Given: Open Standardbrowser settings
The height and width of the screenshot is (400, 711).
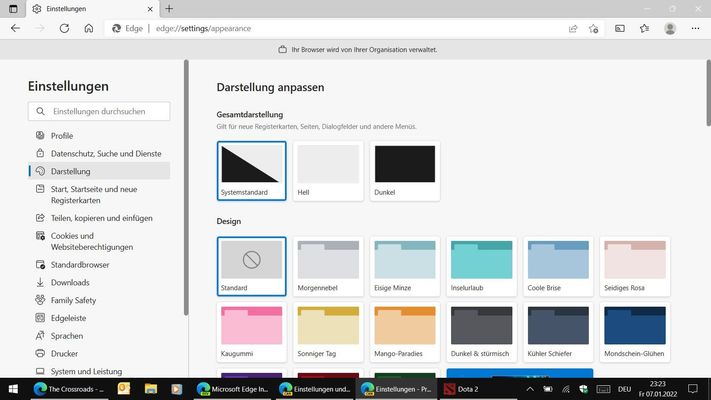Looking at the screenshot, I should (99, 264).
